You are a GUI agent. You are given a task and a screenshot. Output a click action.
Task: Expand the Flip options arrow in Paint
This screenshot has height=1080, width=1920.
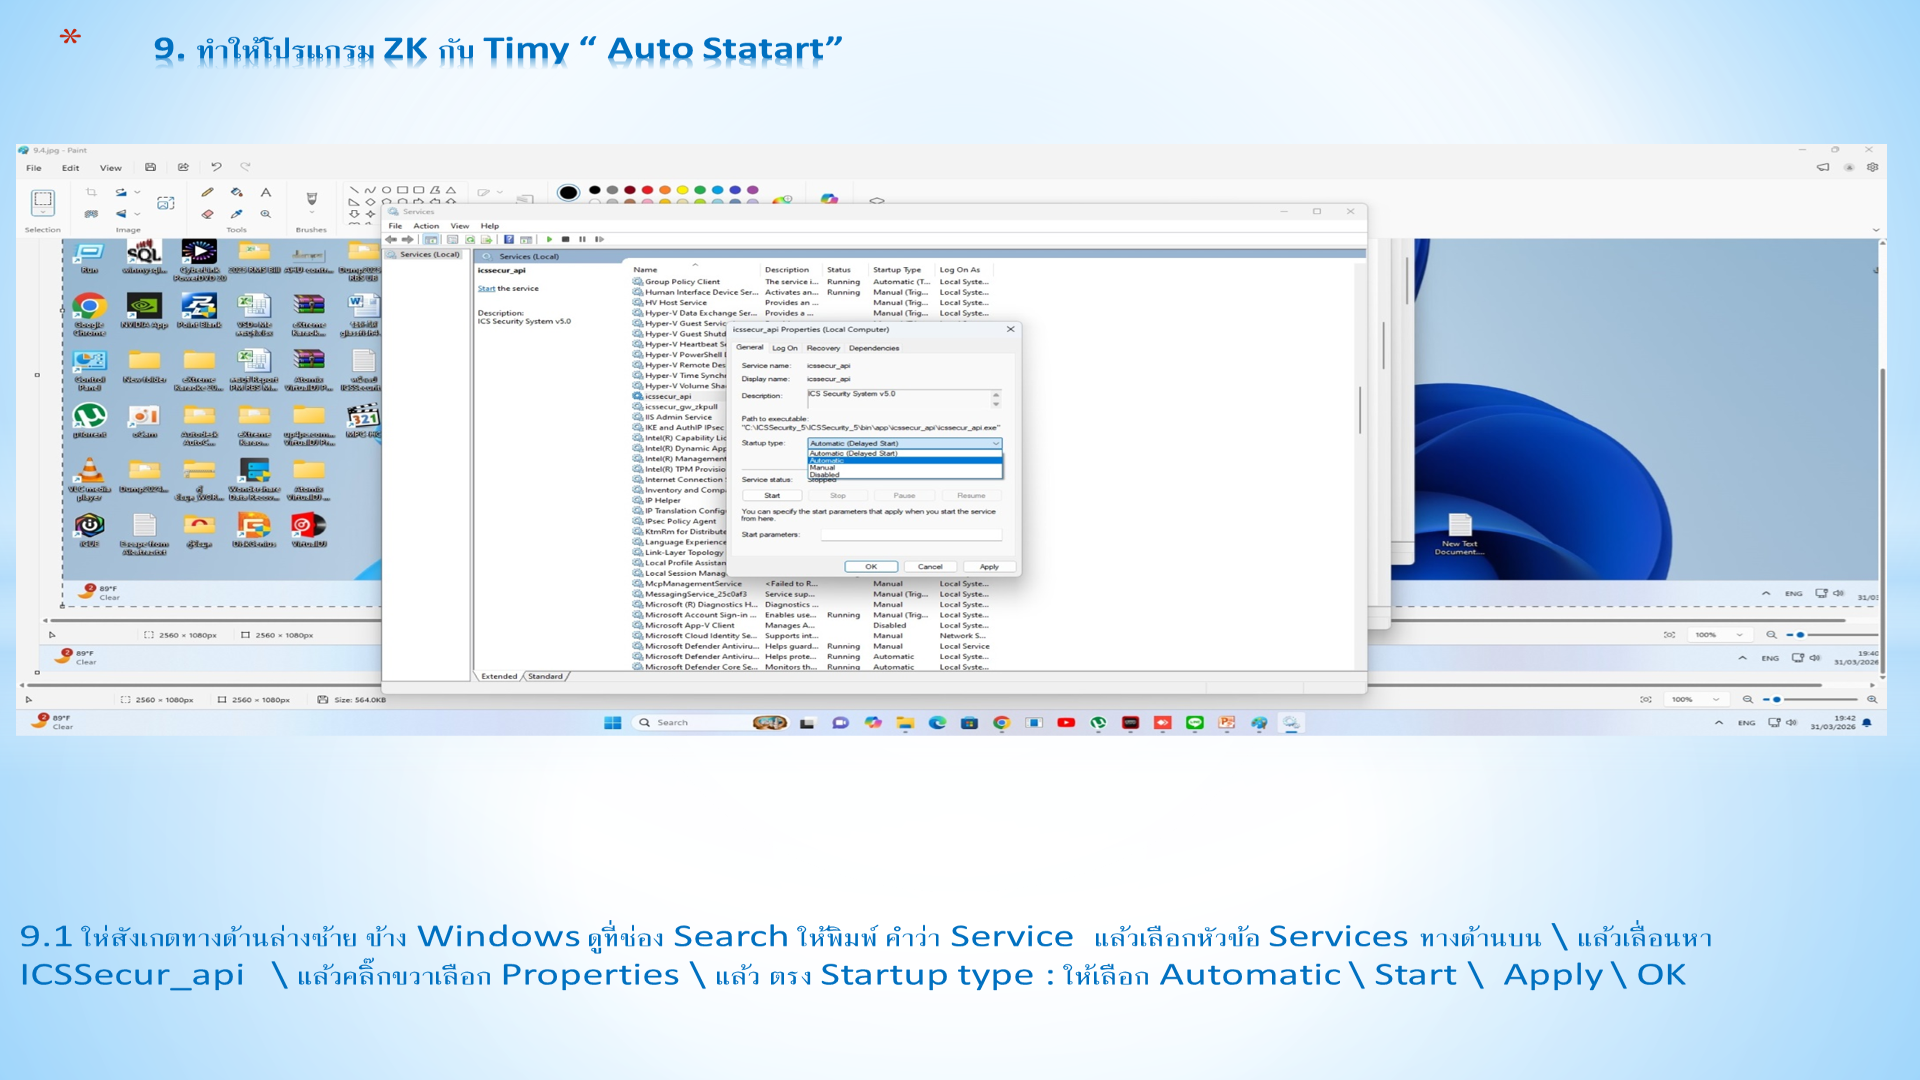pos(137,214)
